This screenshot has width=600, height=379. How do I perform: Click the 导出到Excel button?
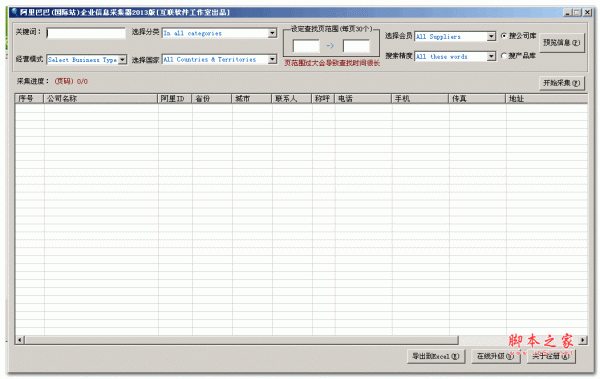coord(436,356)
